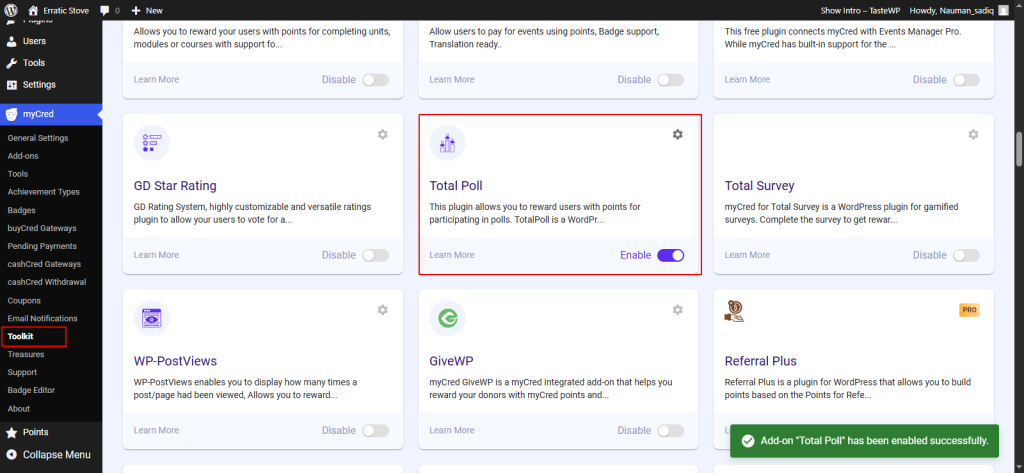Go to Badges submenu item
Image resolution: width=1024 pixels, height=473 pixels.
point(21,210)
